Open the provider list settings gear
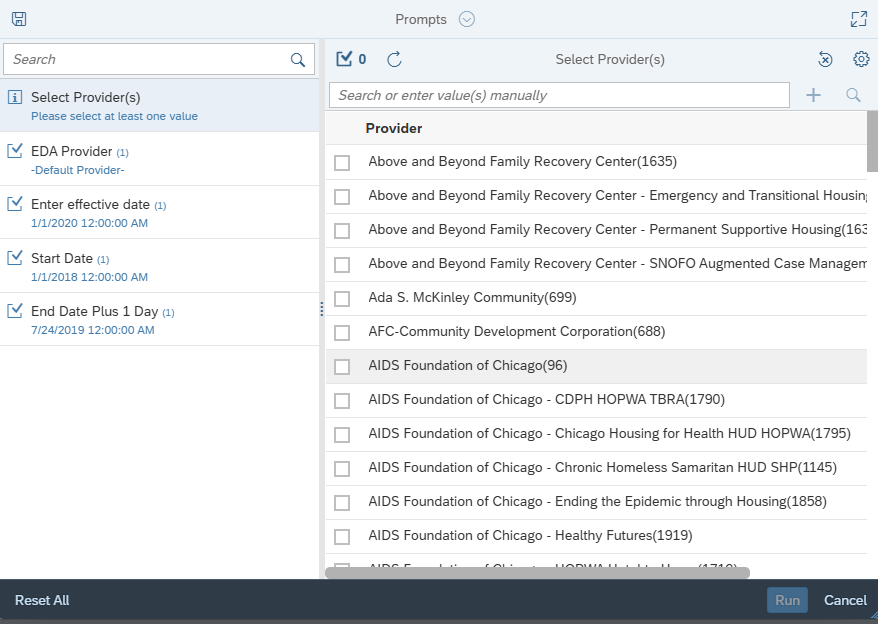The image size is (878, 624). click(861, 59)
